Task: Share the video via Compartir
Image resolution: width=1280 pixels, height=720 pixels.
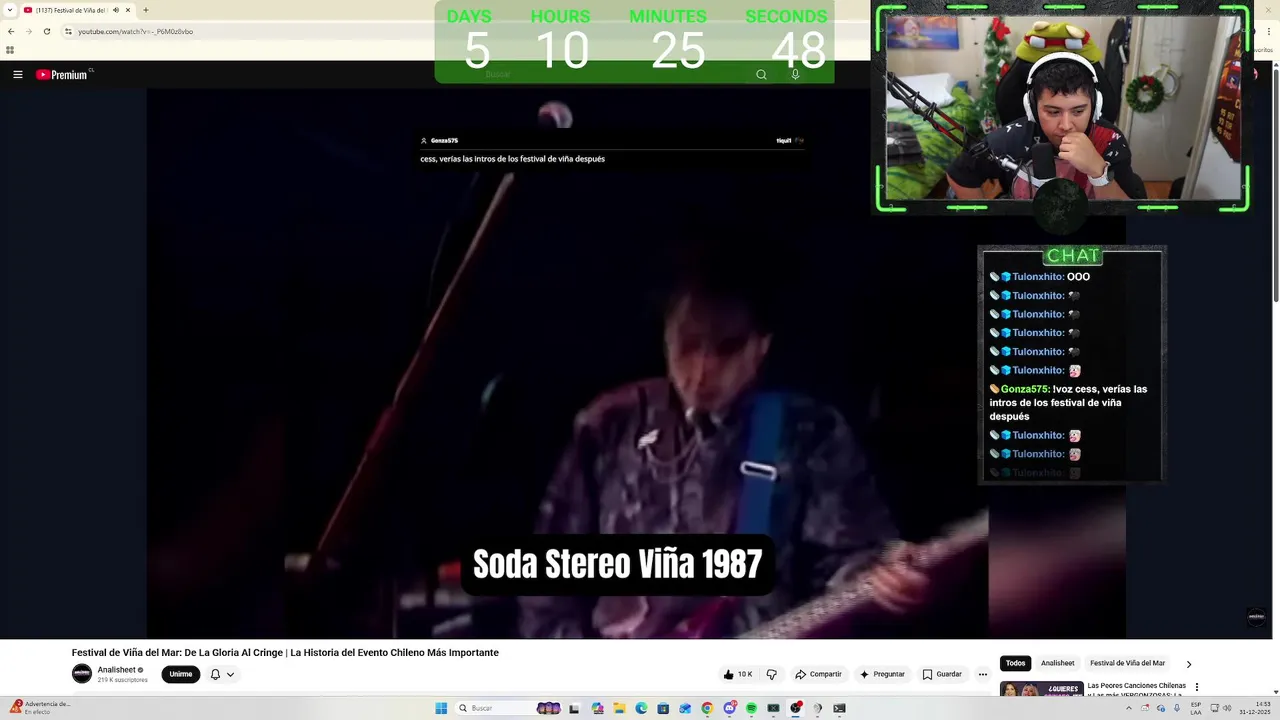Action: point(818,674)
